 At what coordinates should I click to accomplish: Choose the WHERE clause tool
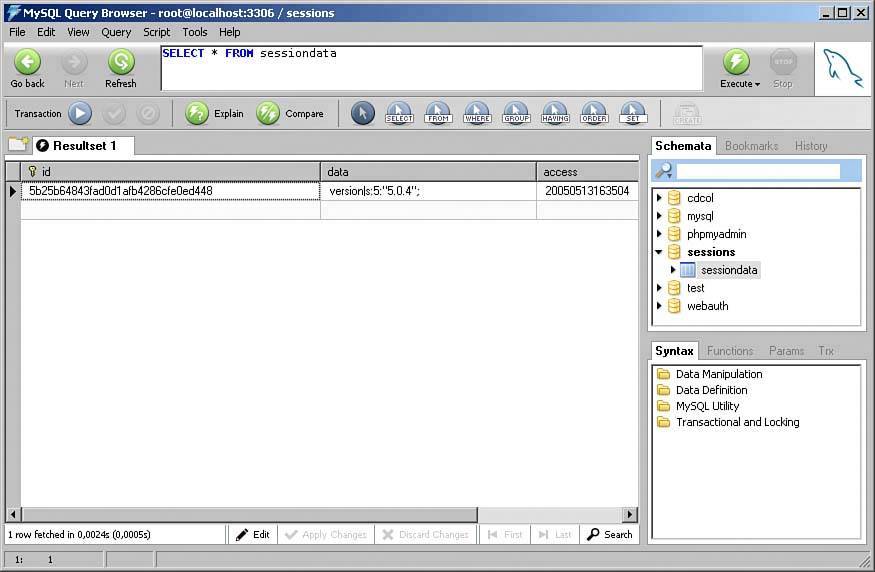pyautogui.click(x=477, y=113)
